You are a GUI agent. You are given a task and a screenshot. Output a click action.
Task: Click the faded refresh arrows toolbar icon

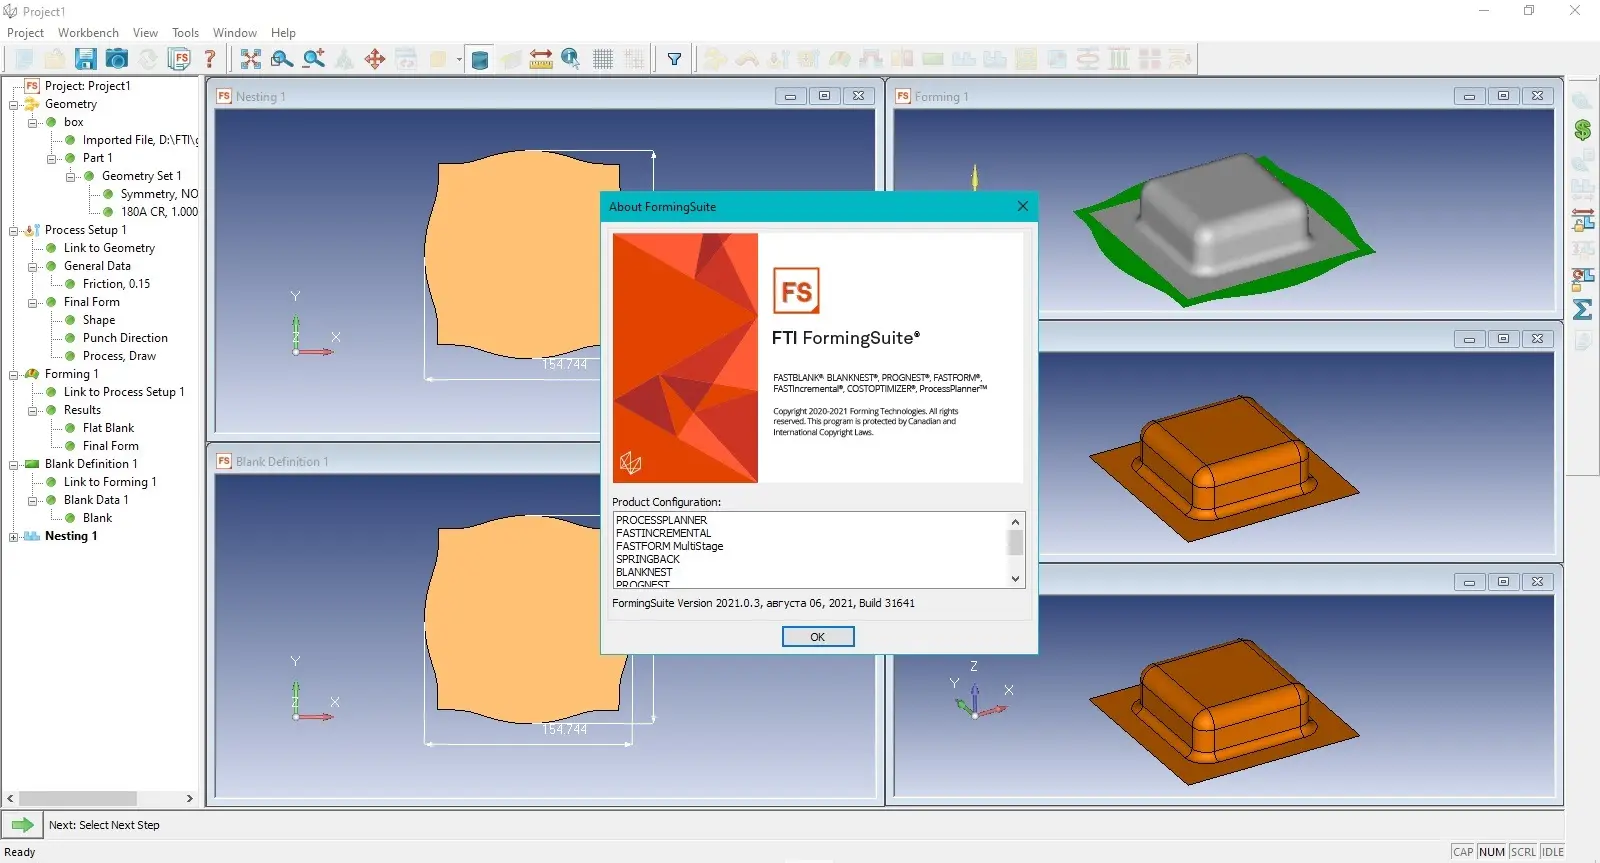148,59
